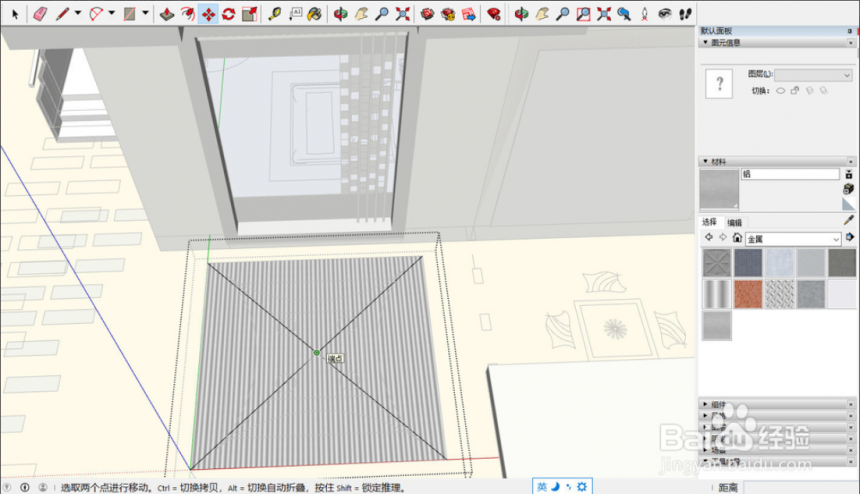Select the corrugated metal swatch
Viewport: 860px width, 494px height.
coord(717,294)
